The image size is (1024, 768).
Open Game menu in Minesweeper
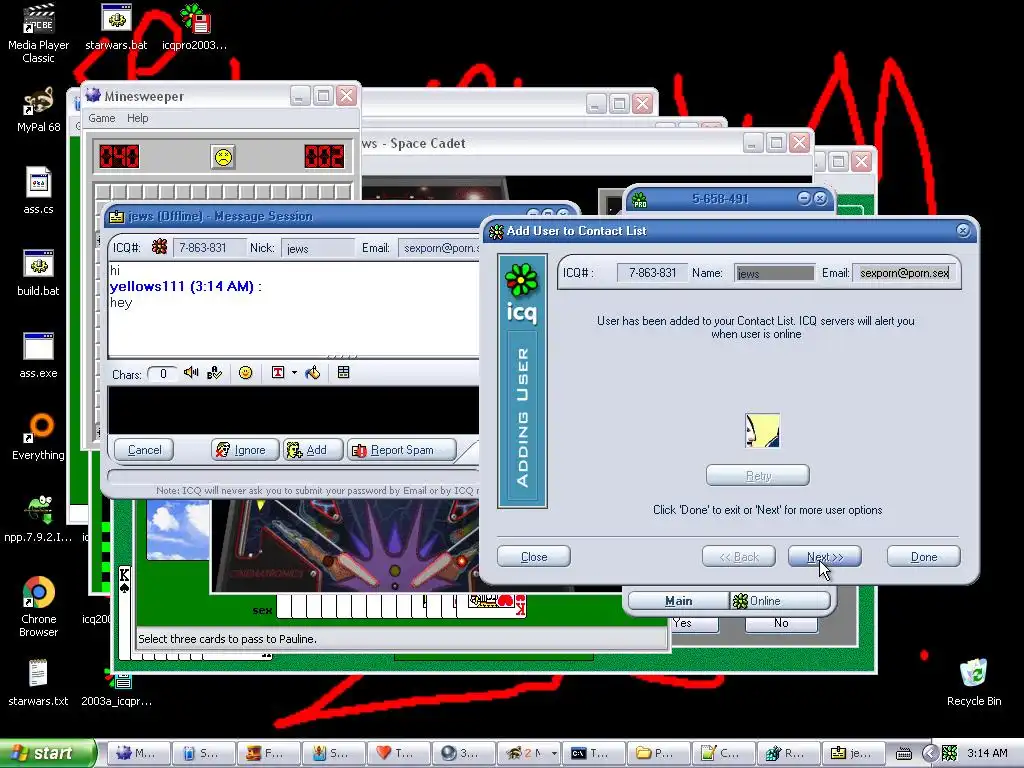(x=102, y=118)
